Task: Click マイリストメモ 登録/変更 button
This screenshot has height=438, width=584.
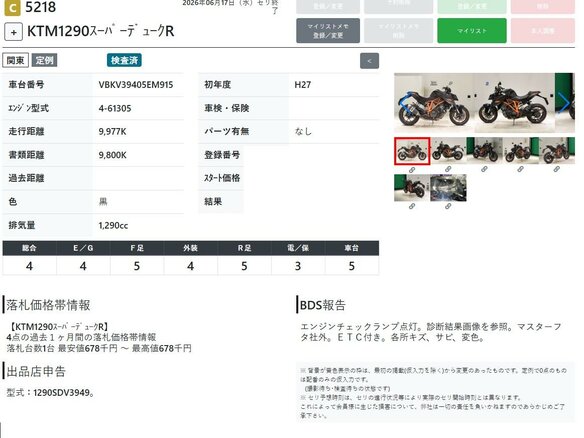Action: coord(328,31)
